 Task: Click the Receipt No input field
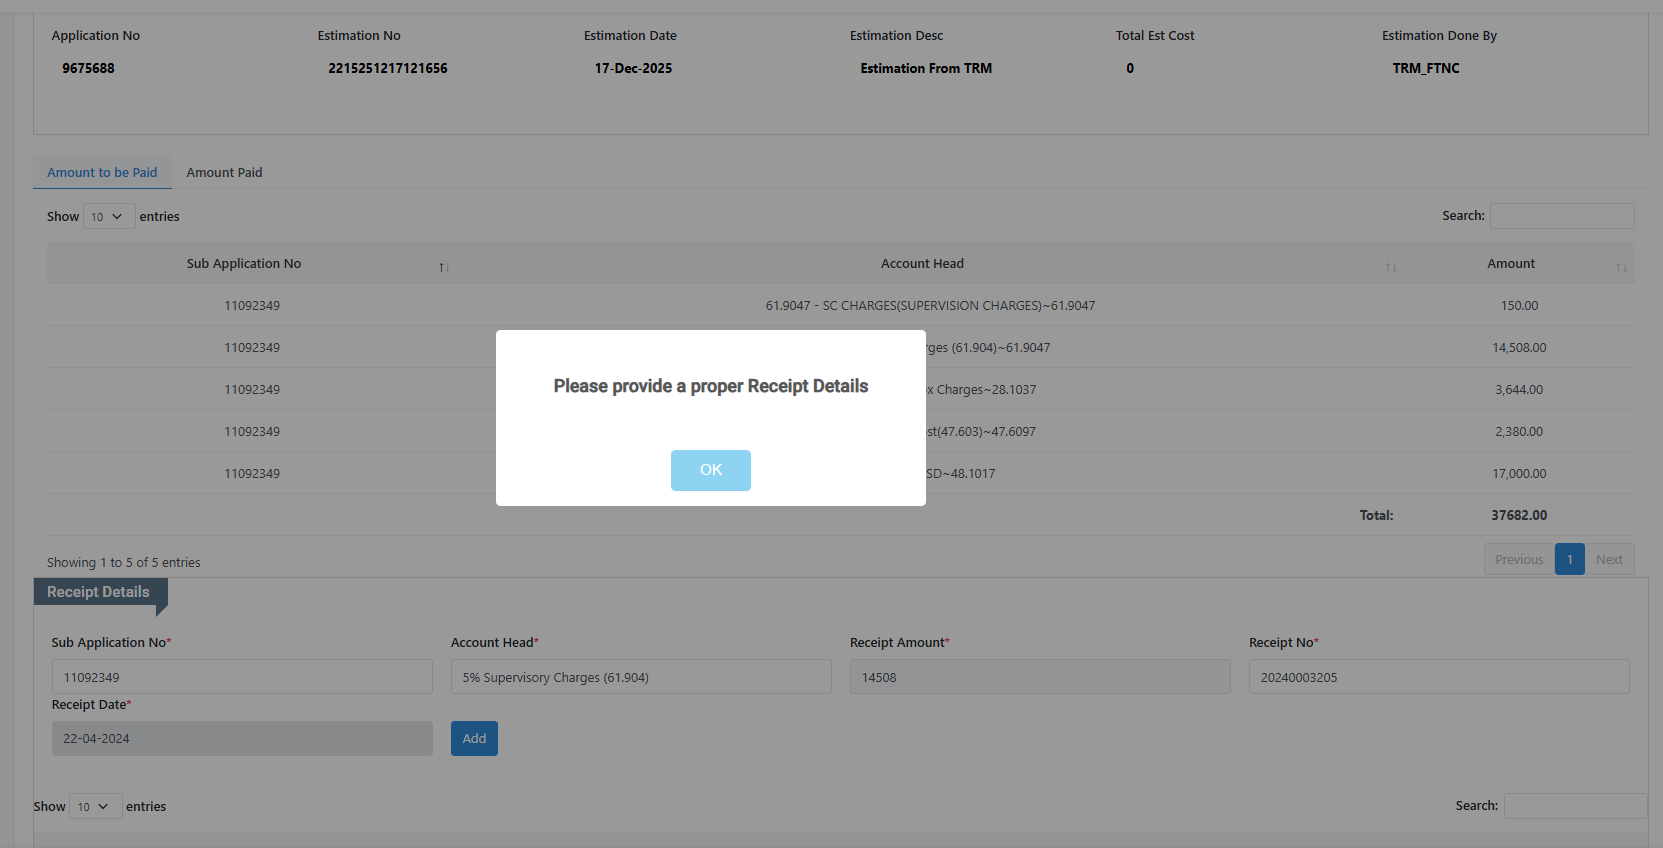coord(1439,677)
